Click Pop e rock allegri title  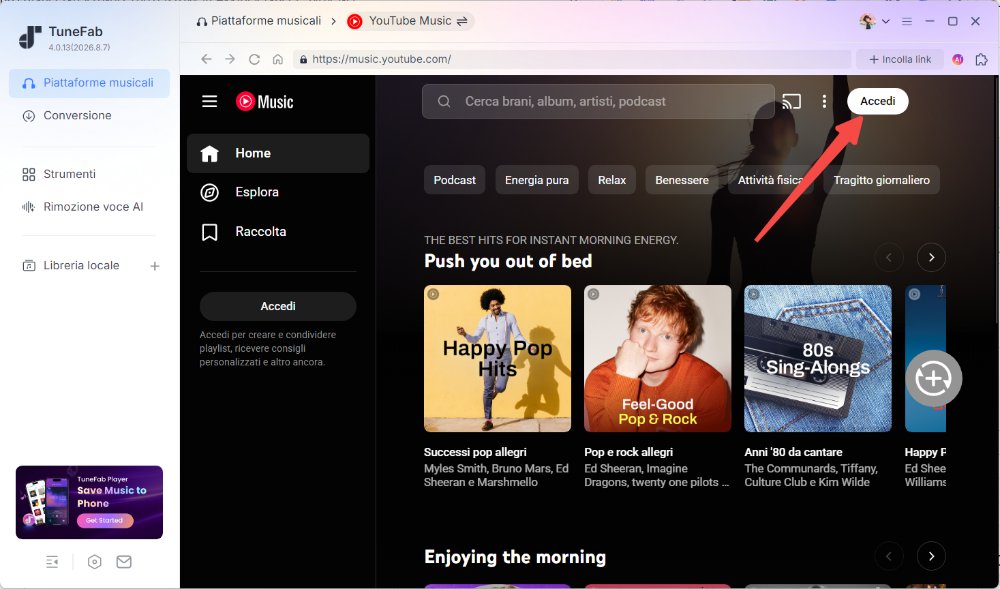coord(628,452)
